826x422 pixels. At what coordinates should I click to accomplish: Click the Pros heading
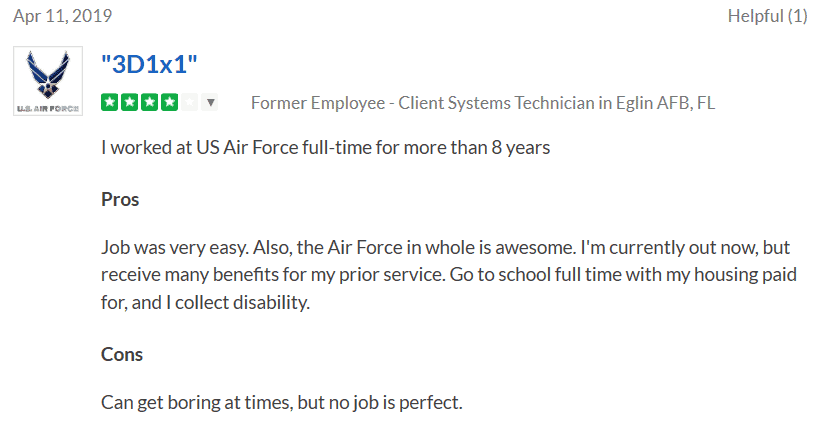(x=120, y=199)
